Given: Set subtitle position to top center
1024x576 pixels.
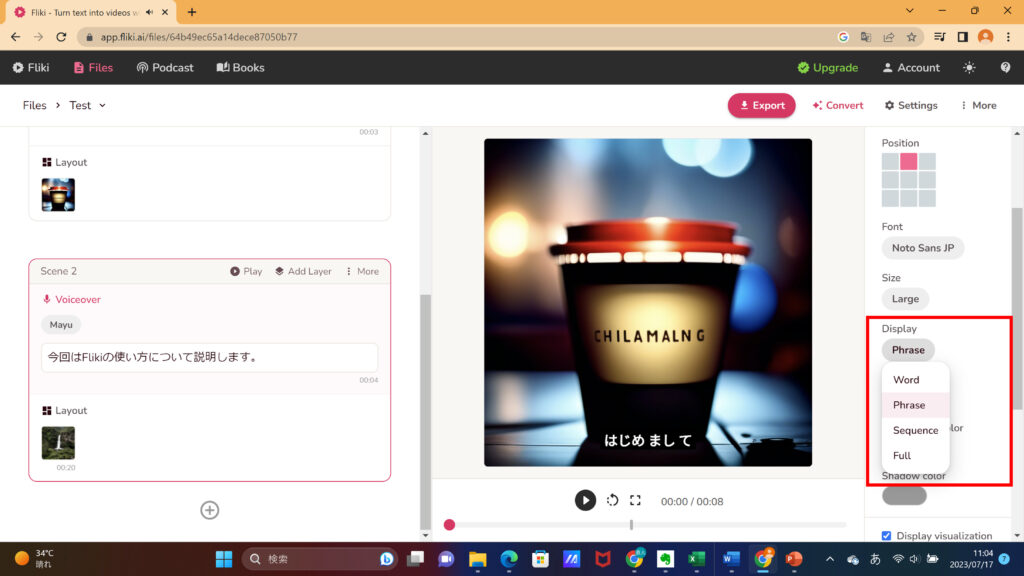Looking at the screenshot, I should 908,161.
